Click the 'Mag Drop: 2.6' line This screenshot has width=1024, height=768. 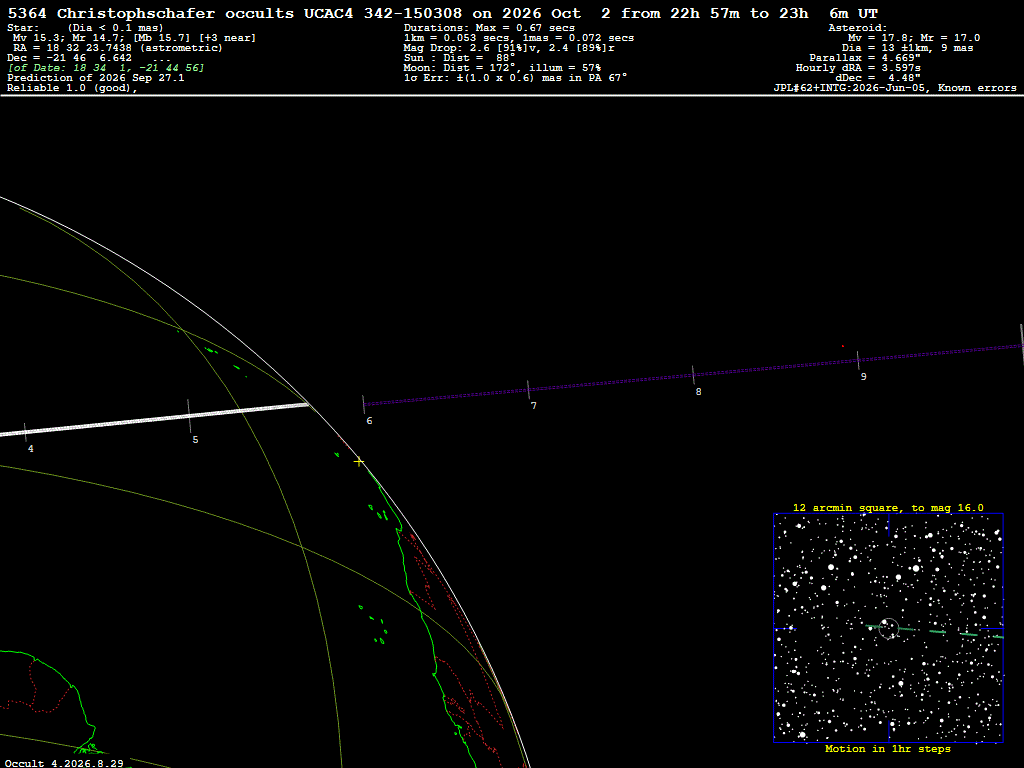[509, 48]
